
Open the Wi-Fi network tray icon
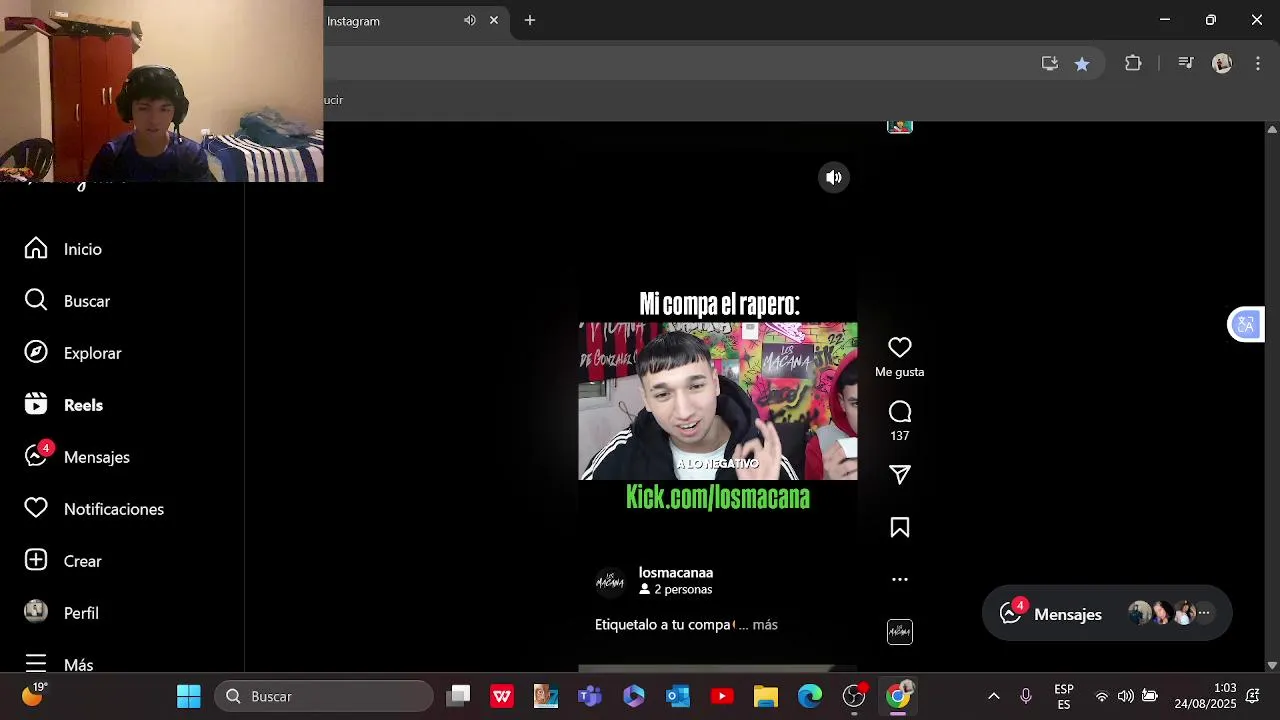[1102, 696]
